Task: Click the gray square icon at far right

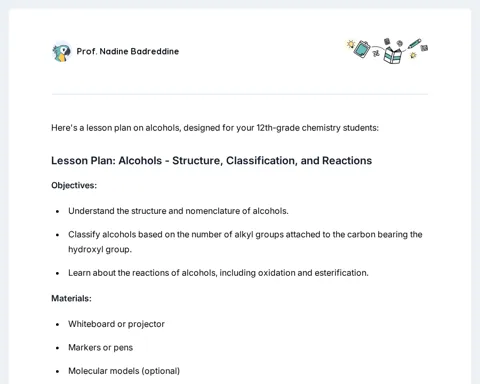Action: (x=424, y=48)
